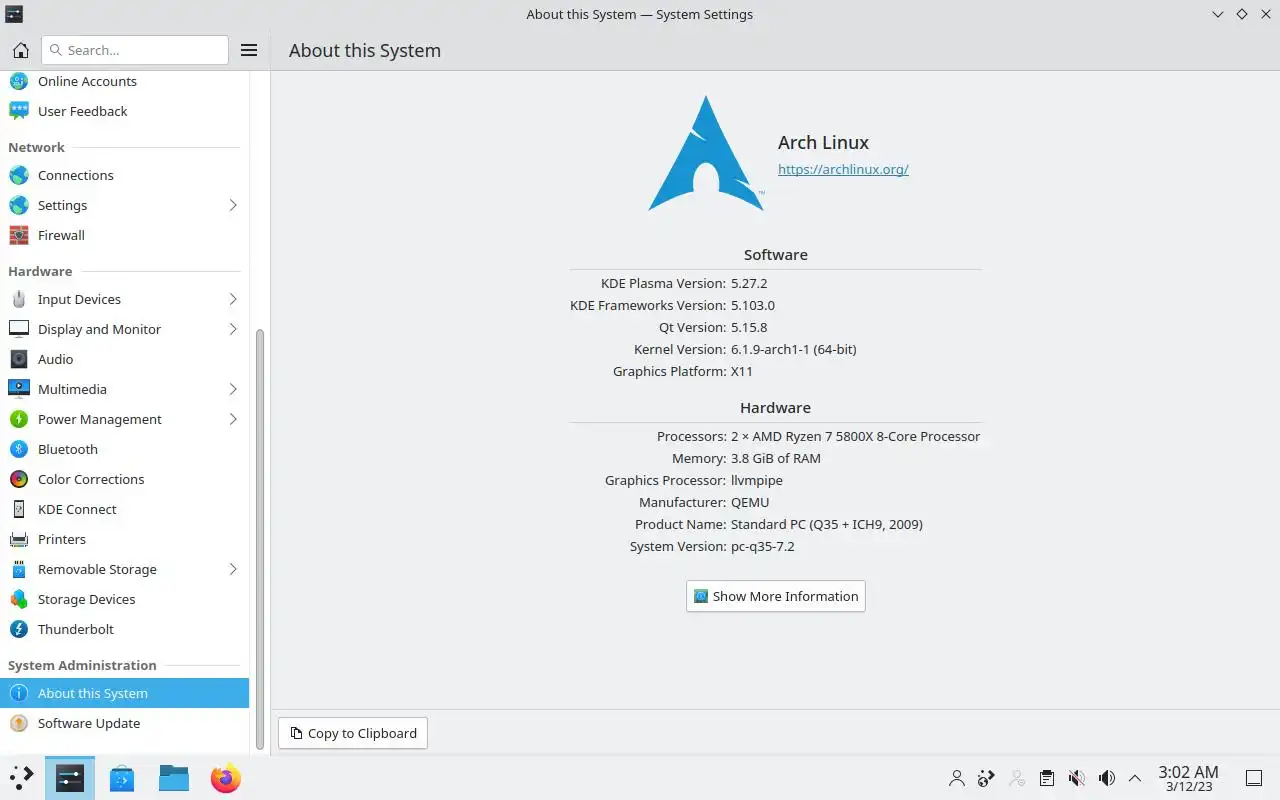
Task: Click the clock showing 3:02 AM
Action: (1188, 778)
